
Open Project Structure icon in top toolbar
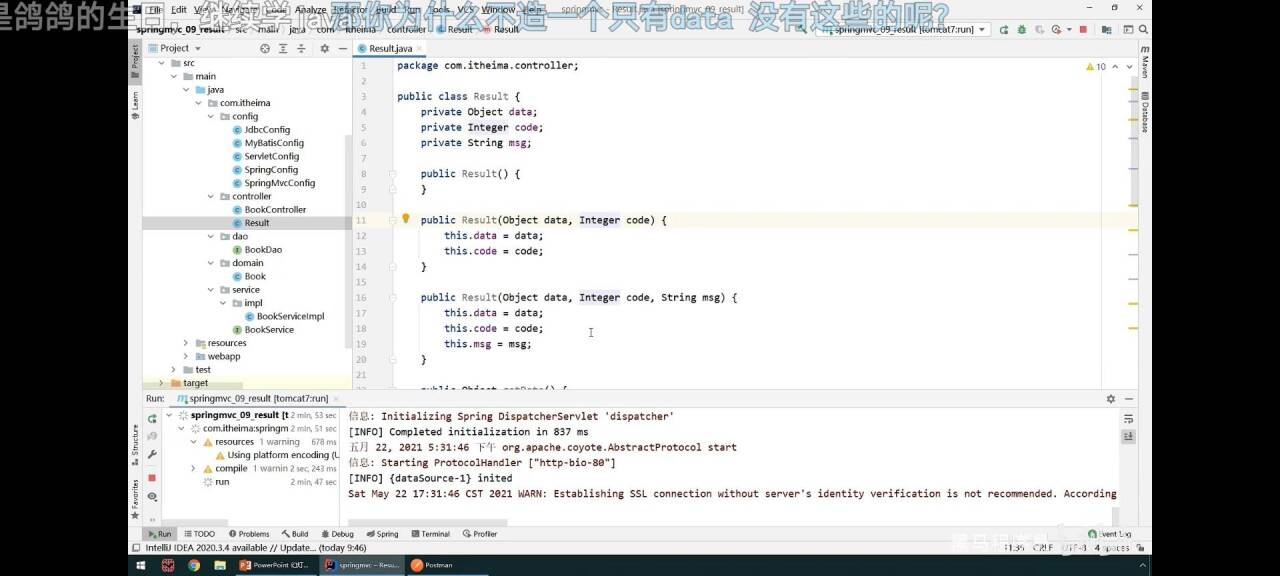pyautogui.click(x=1105, y=30)
